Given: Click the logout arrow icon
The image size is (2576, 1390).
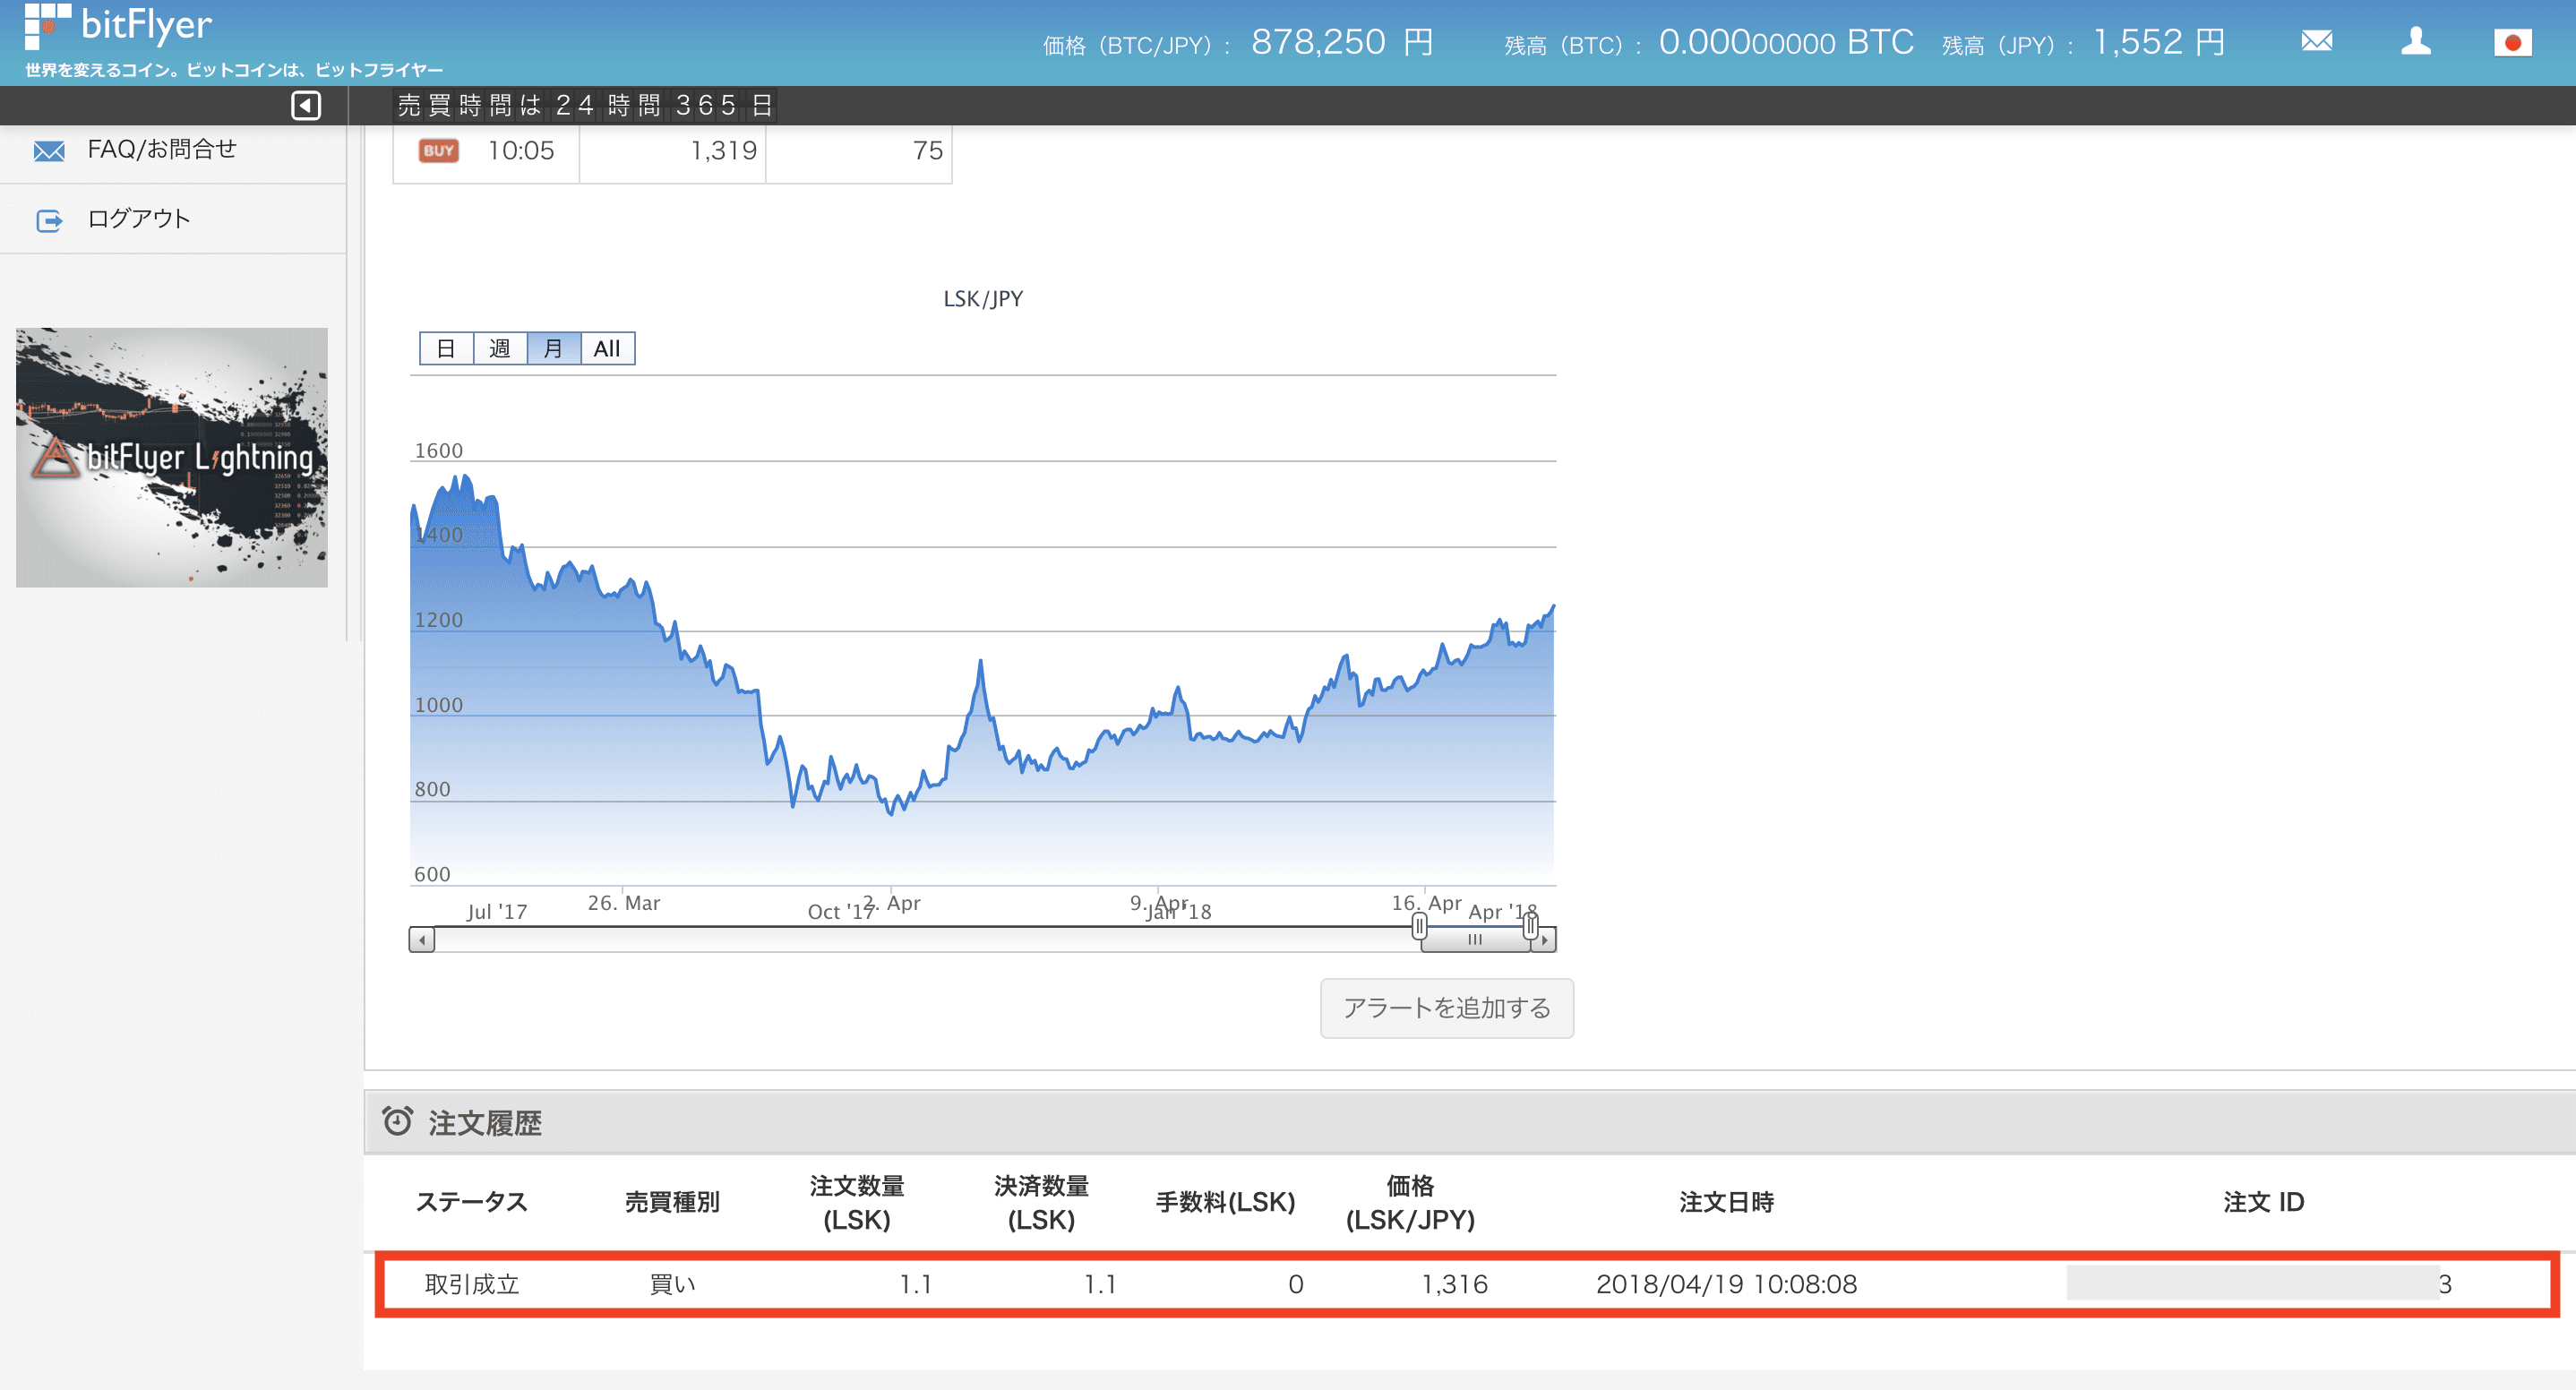Looking at the screenshot, I should tap(49, 220).
